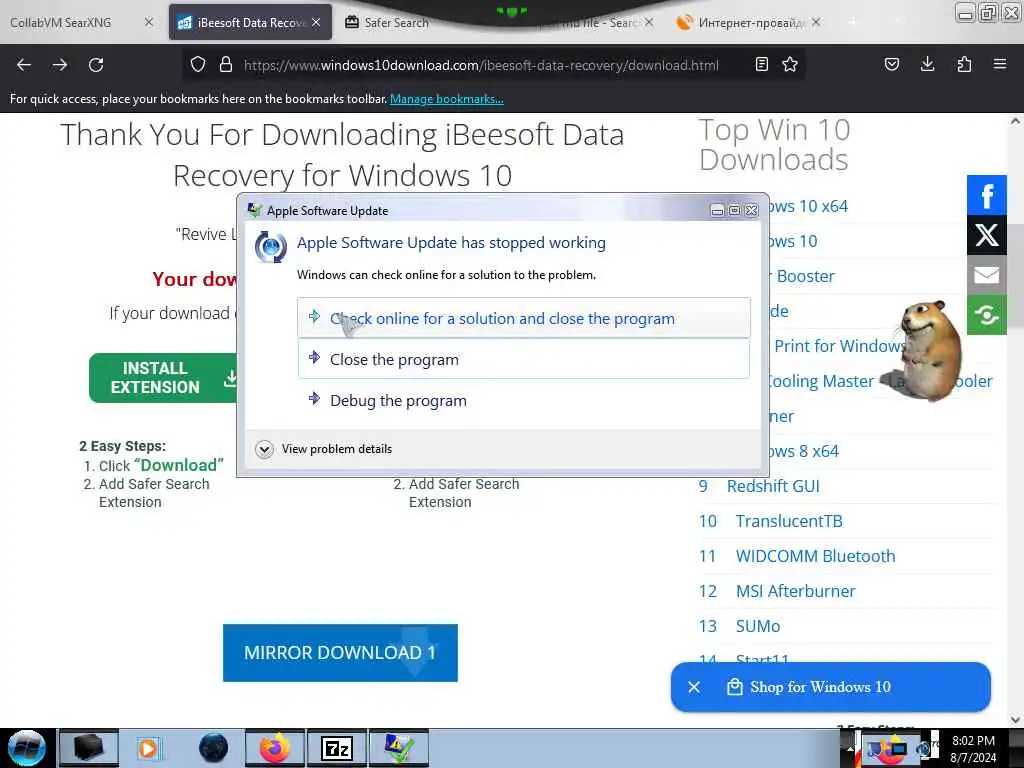Open the extensions puzzle icon
The height and width of the screenshot is (768, 1024).
pyautogui.click(x=964, y=64)
